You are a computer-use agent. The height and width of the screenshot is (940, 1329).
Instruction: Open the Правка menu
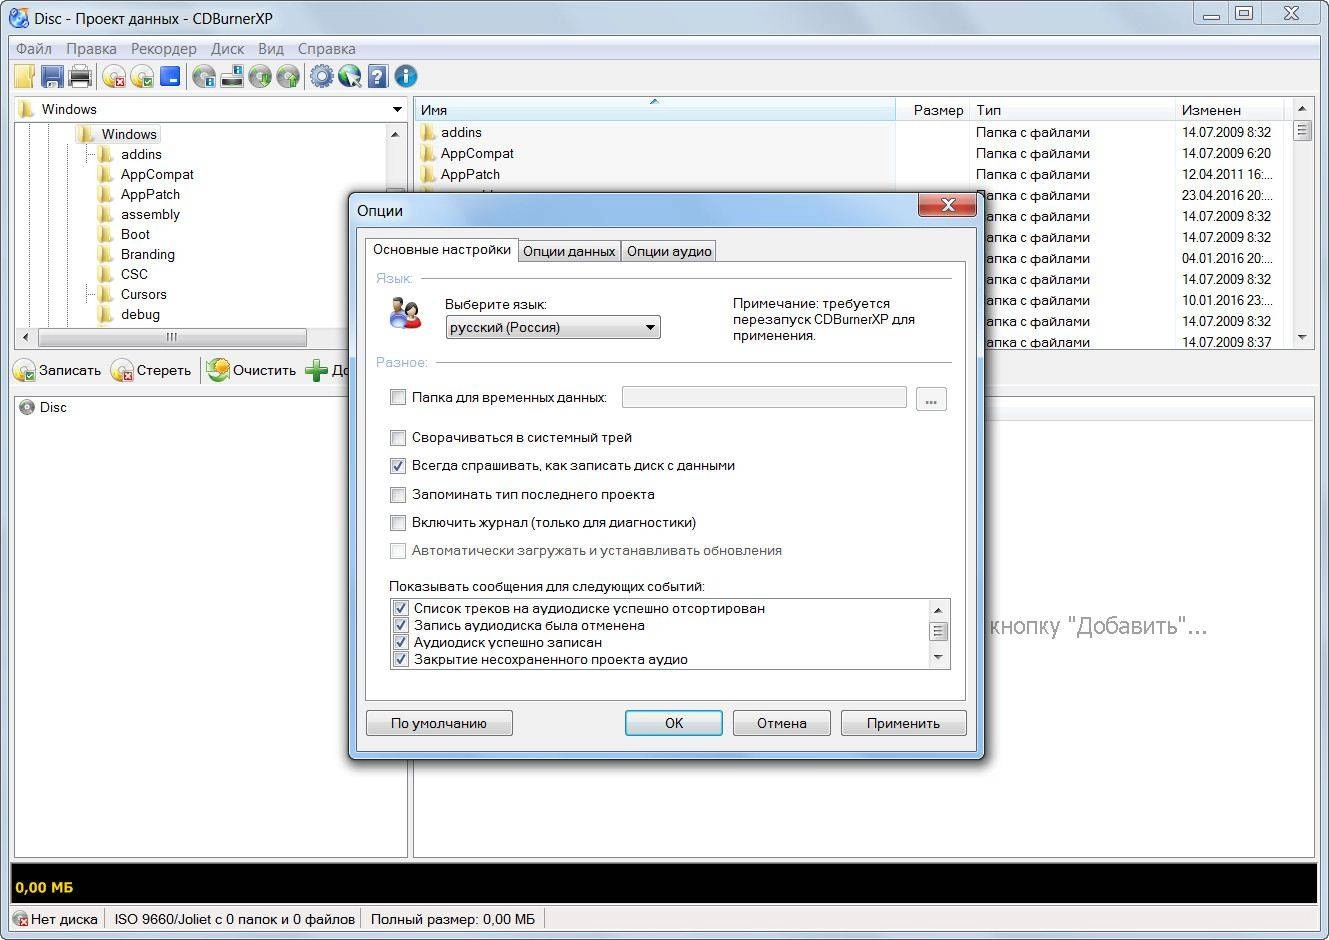91,48
